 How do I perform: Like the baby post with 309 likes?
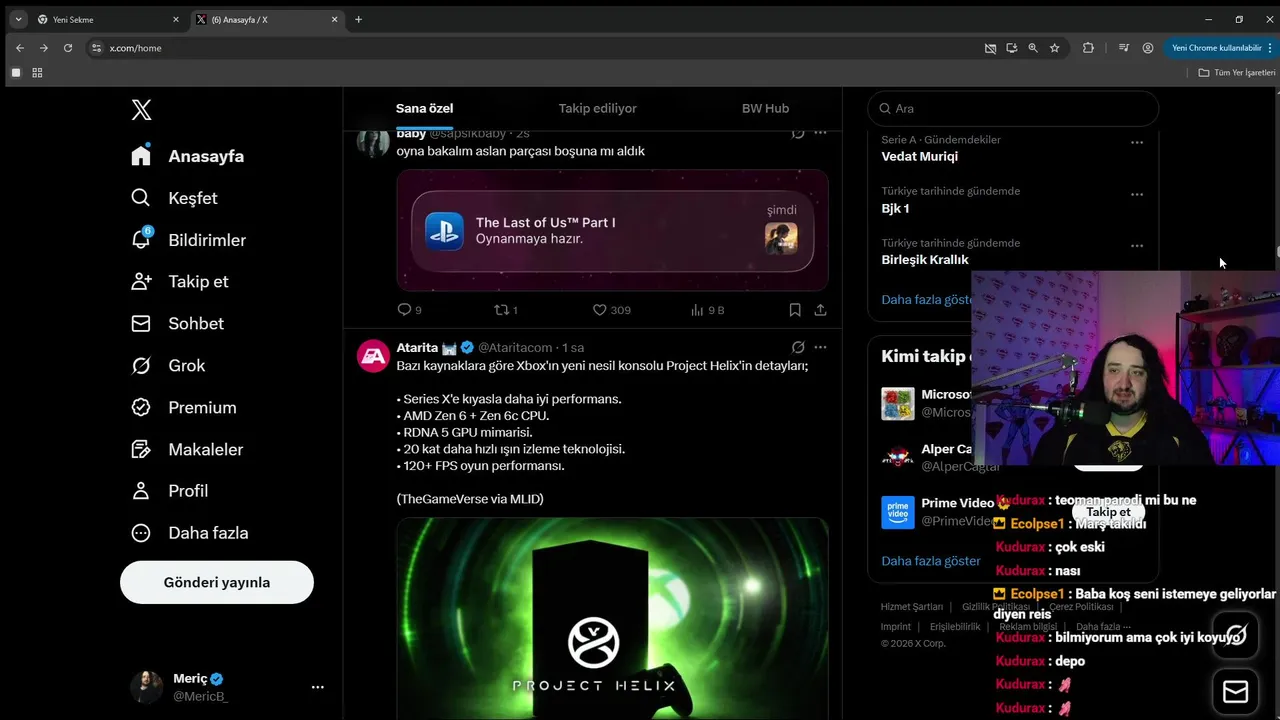600,310
